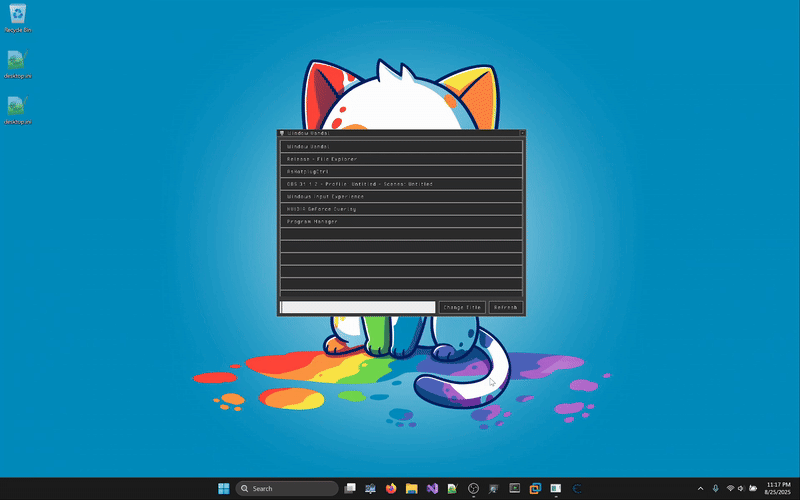This screenshot has width=800, height=500.
Task: Close the Window Vandal window
Action: pyautogui.click(x=522, y=133)
